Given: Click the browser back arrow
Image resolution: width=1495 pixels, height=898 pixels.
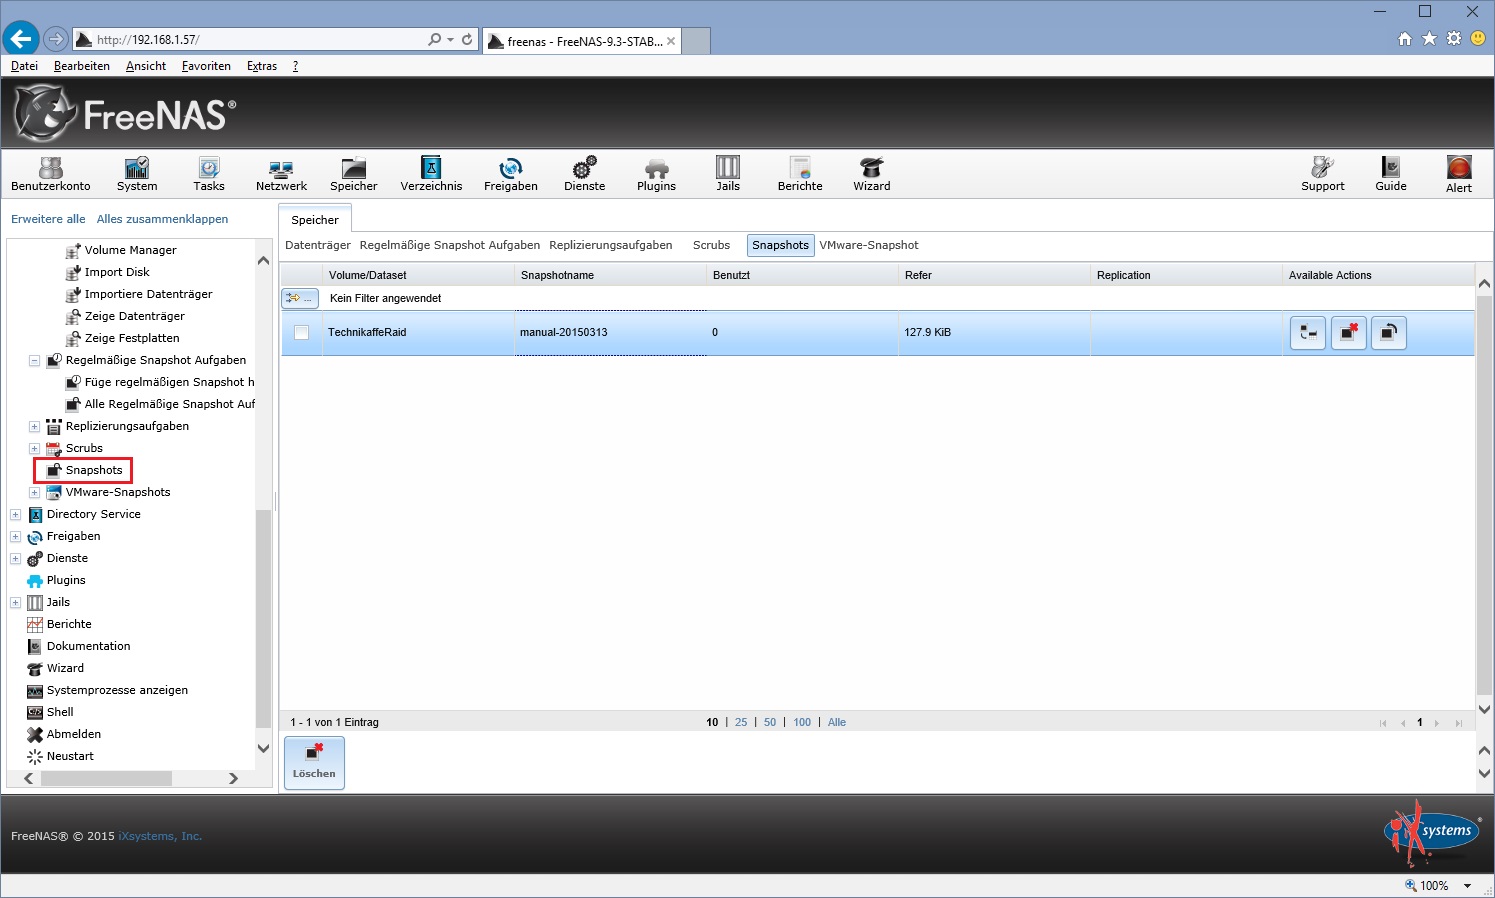Looking at the screenshot, I should pos(20,39).
